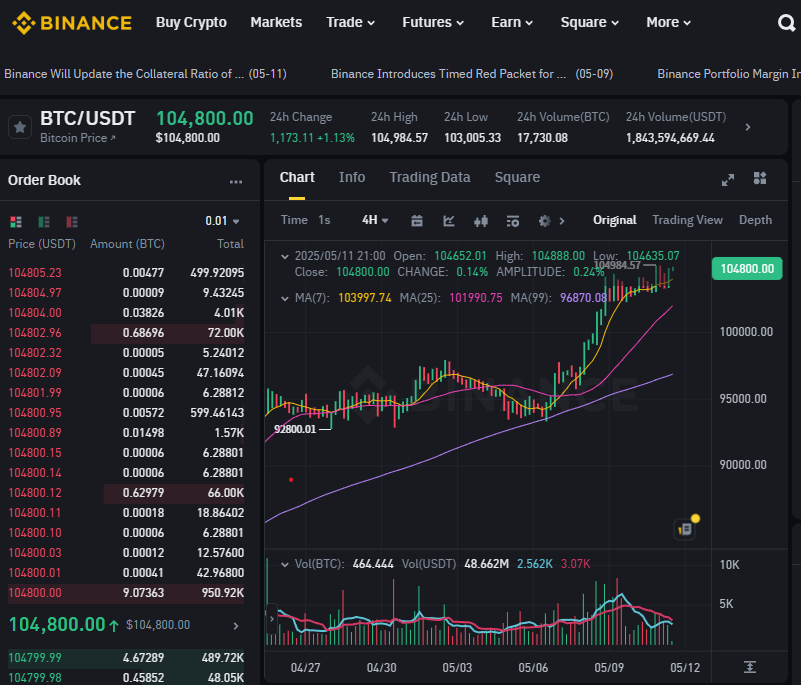Click the Total column header
801x685 pixels.
pos(230,244)
